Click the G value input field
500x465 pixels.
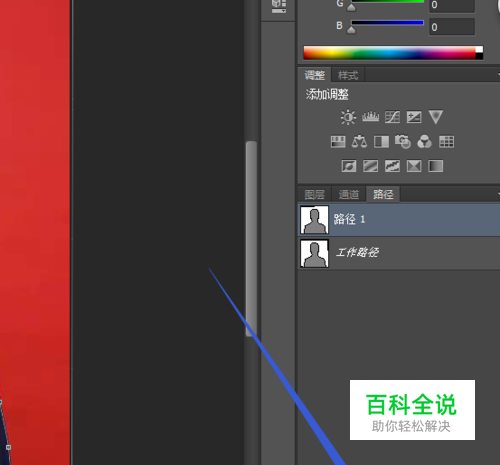pos(452,6)
